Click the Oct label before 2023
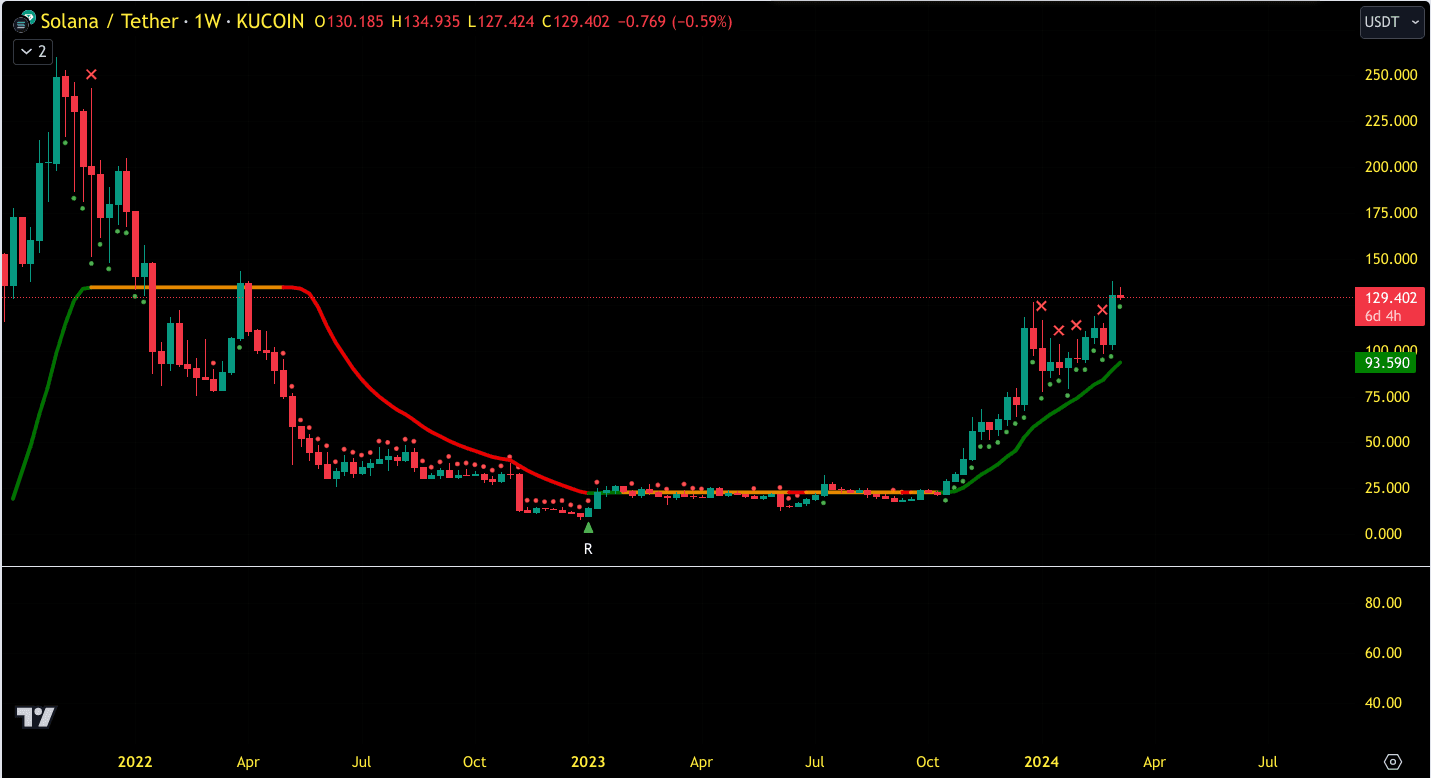Image resolution: width=1431 pixels, height=778 pixels. coord(475,762)
